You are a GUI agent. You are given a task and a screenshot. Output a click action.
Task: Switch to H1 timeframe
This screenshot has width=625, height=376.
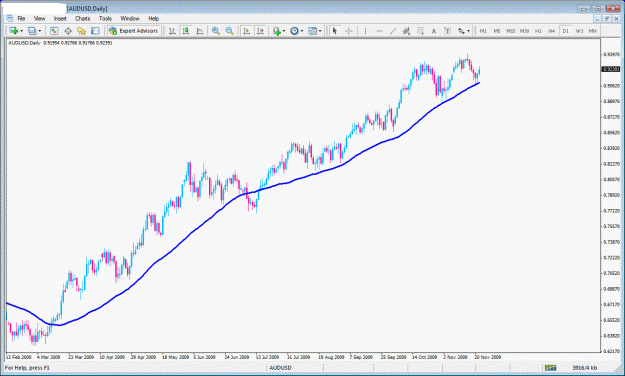[538, 31]
